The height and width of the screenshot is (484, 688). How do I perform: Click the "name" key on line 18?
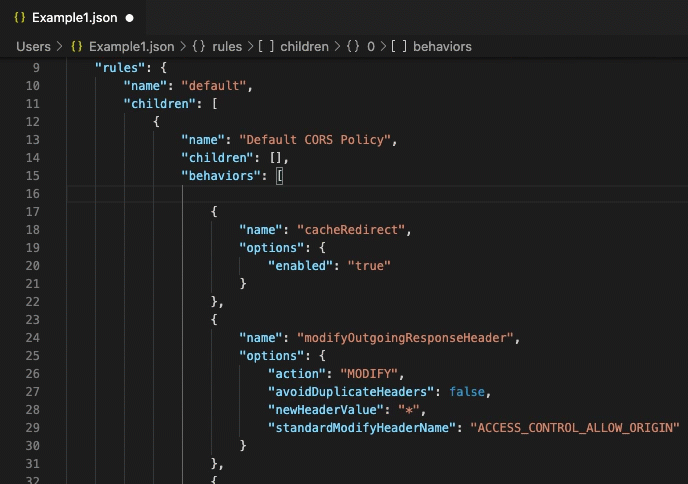point(261,230)
